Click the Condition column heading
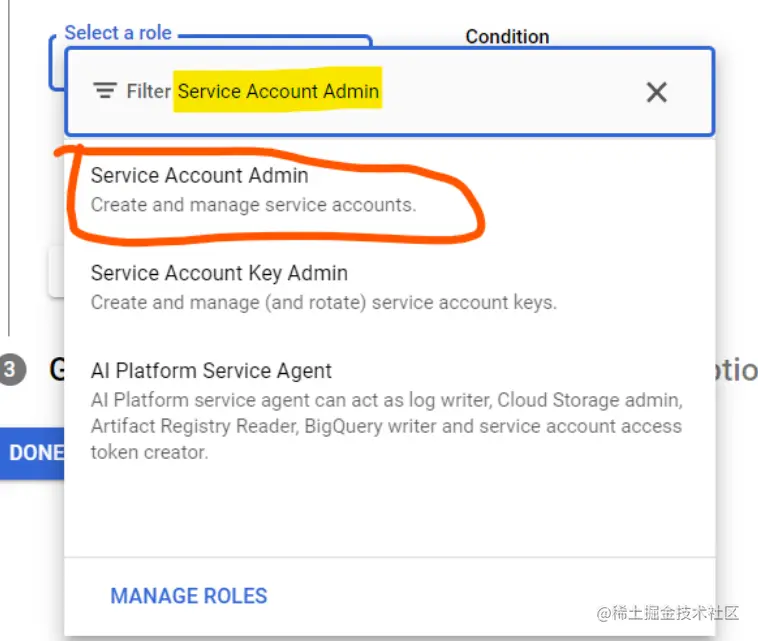This screenshot has height=641, width=758. (x=507, y=36)
